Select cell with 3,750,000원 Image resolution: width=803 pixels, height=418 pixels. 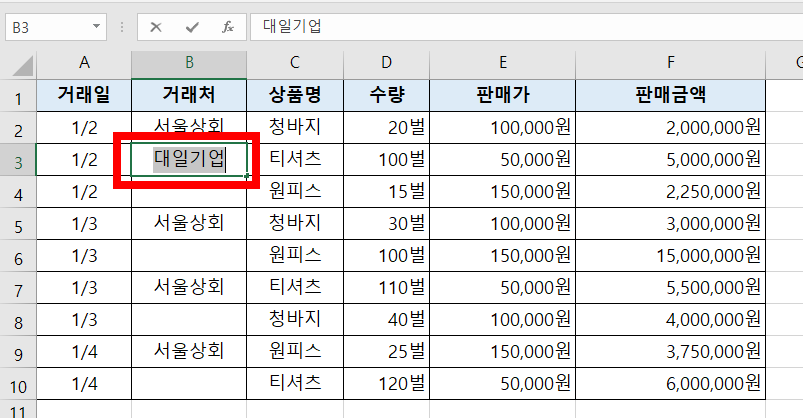click(x=670, y=351)
